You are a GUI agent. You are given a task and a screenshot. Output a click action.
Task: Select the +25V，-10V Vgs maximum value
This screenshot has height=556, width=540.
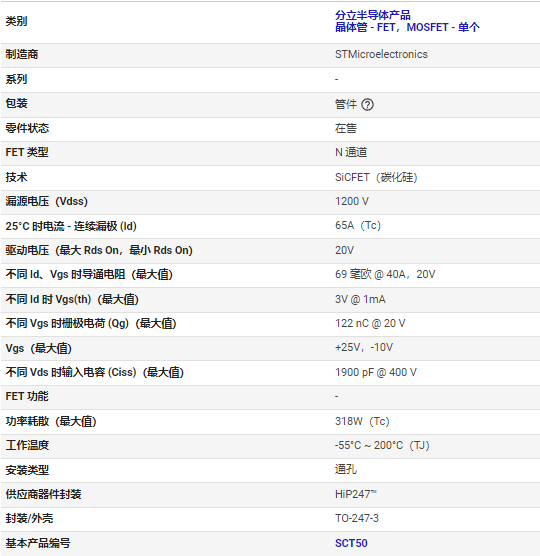coord(364,348)
